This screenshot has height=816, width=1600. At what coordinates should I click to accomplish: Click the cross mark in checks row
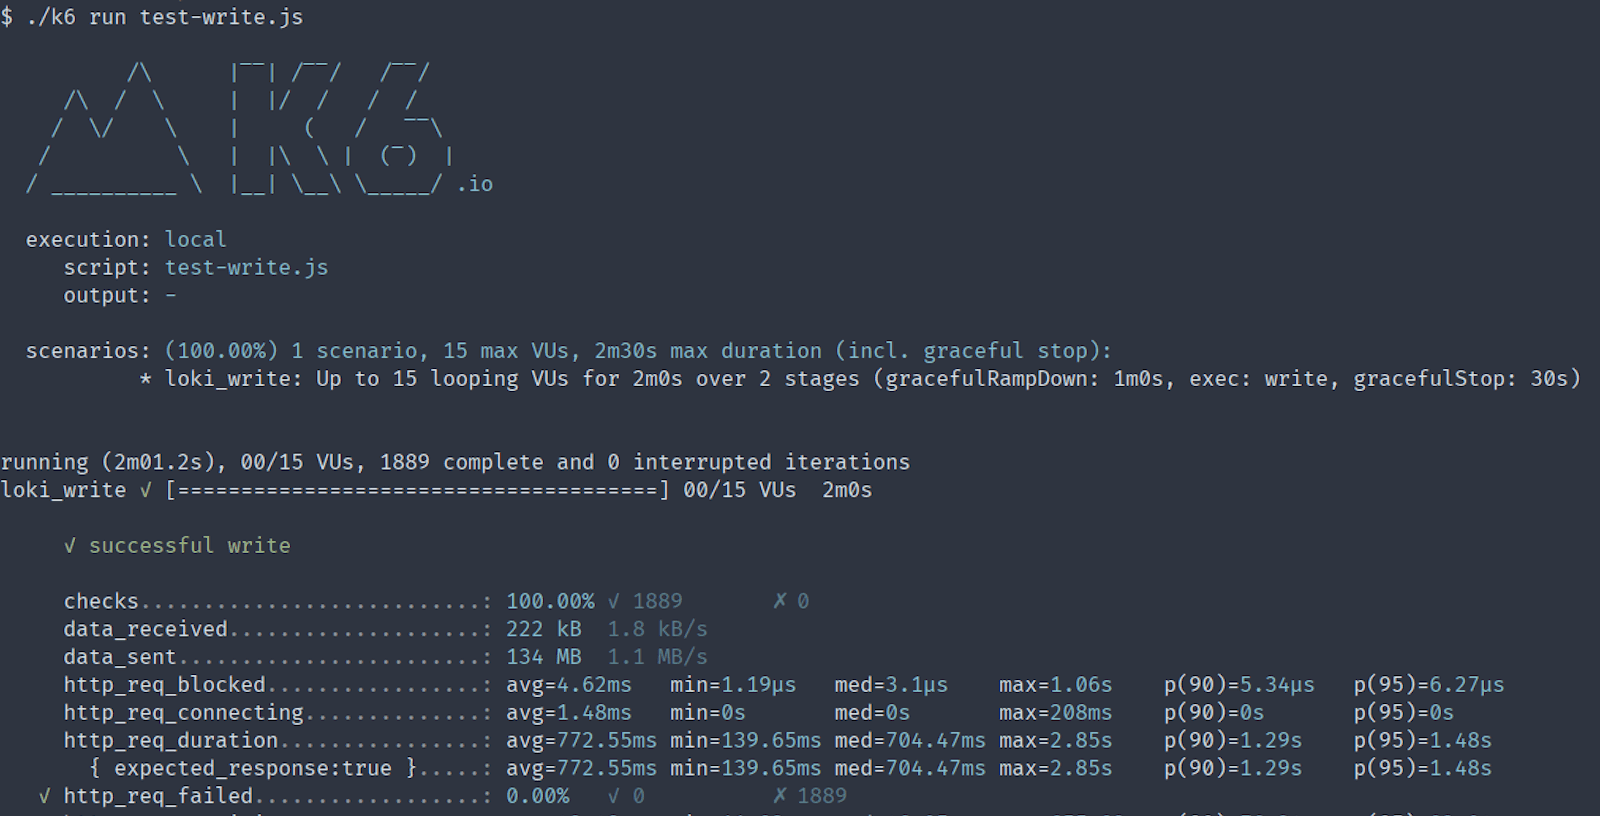click(780, 601)
